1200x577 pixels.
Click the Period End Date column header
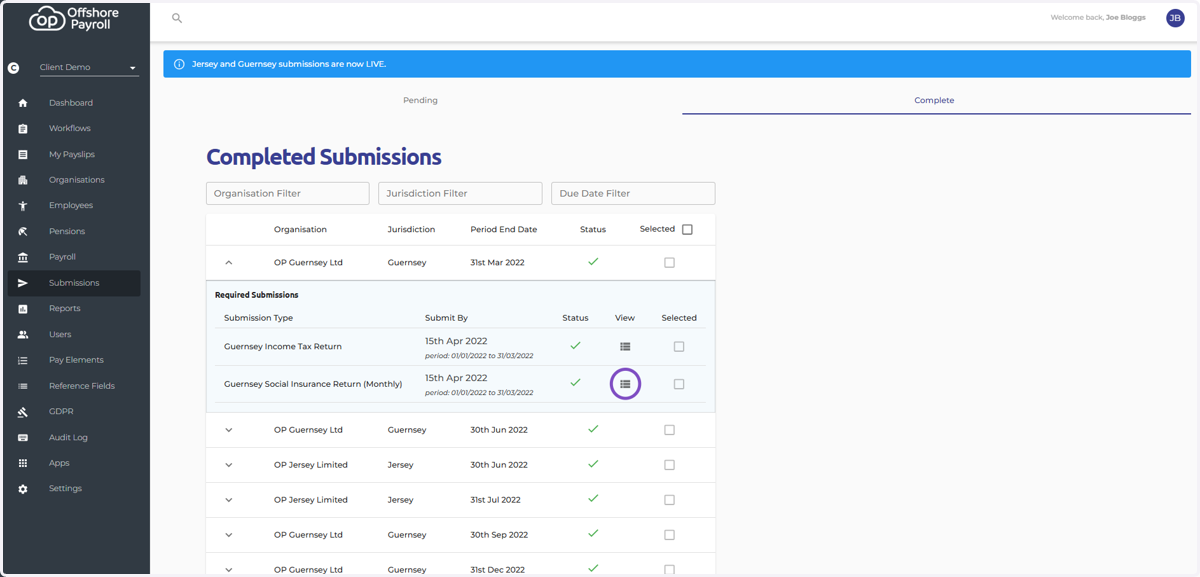(504, 230)
